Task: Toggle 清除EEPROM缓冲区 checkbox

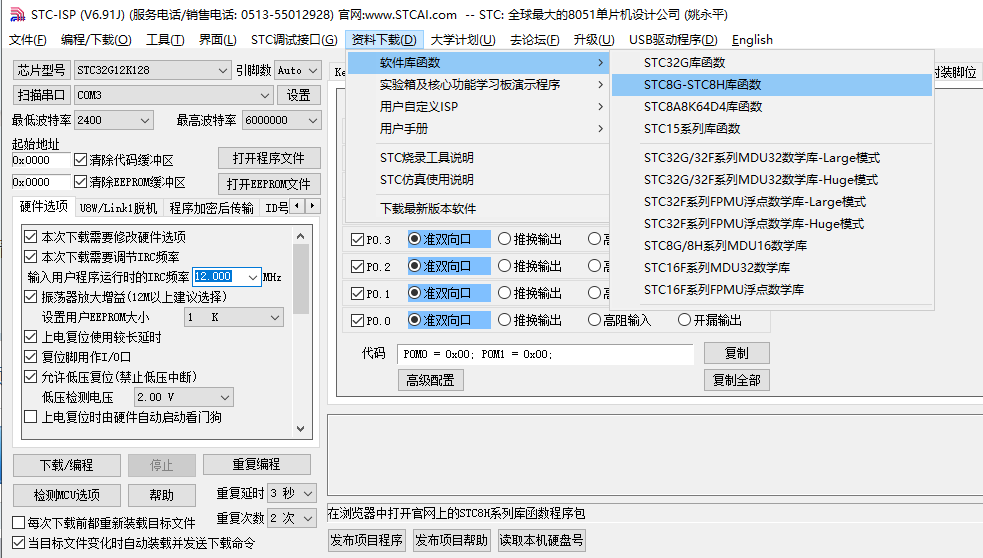Action: click(80, 182)
